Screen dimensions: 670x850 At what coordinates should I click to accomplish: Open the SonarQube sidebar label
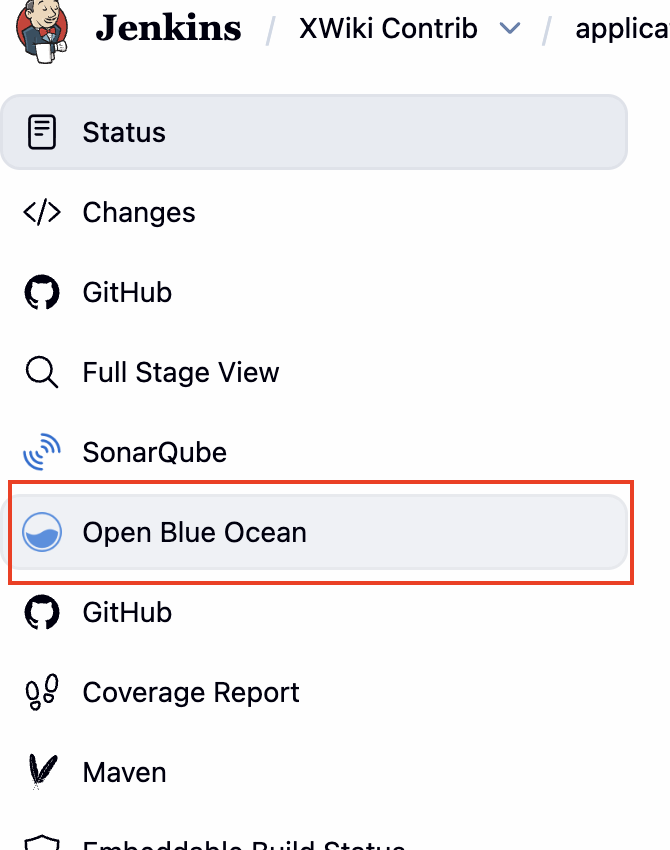click(x=155, y=452)
